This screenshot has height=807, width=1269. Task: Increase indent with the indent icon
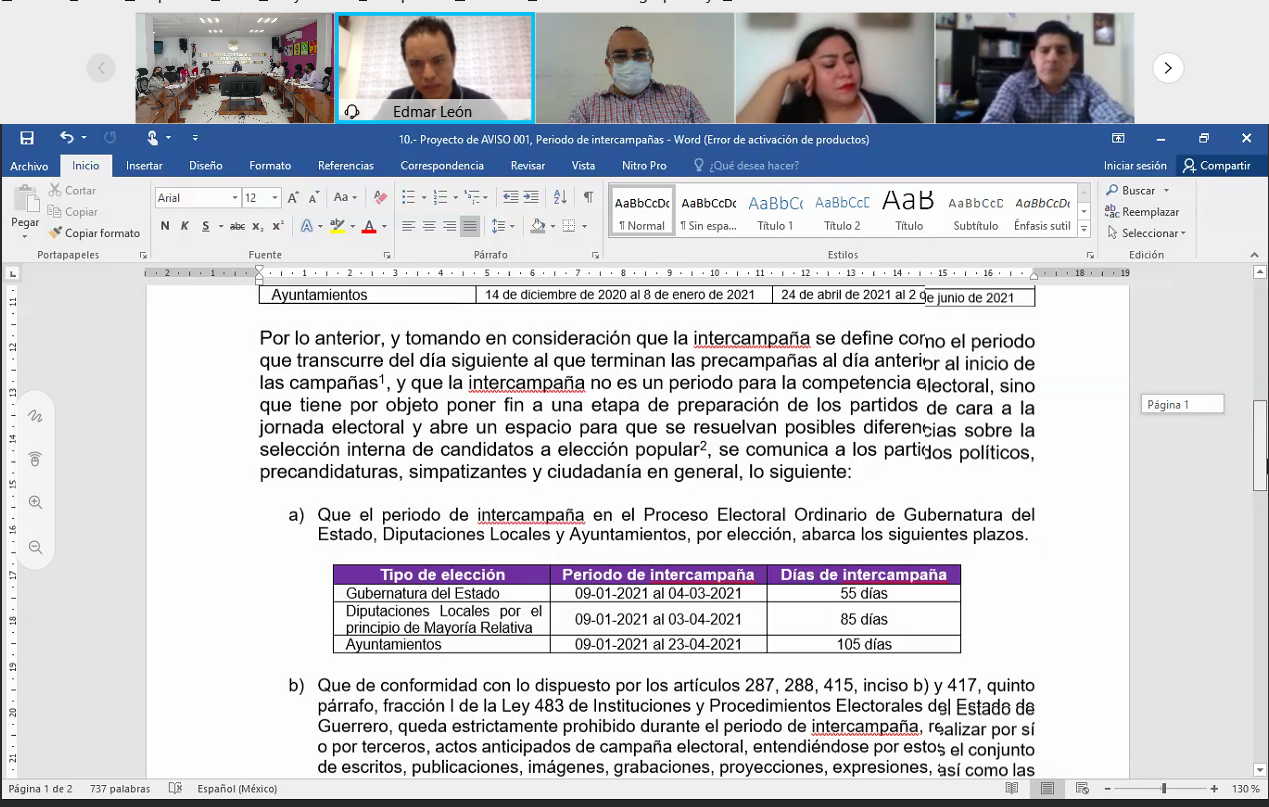click(531, 198)
